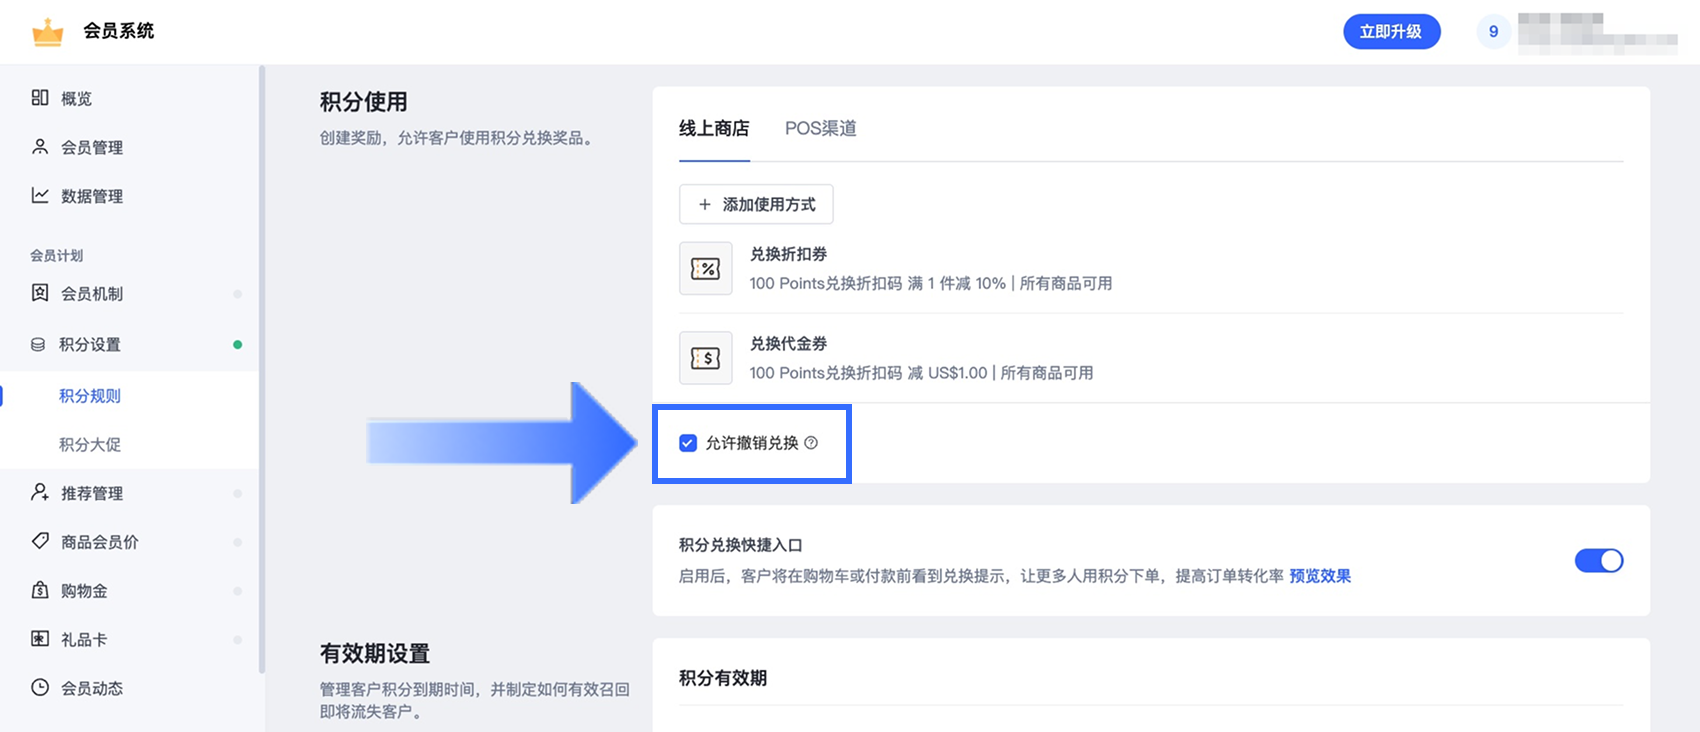Open the 会员动态 clock icon
1700x732 pixels.
(x=40, y=688)
